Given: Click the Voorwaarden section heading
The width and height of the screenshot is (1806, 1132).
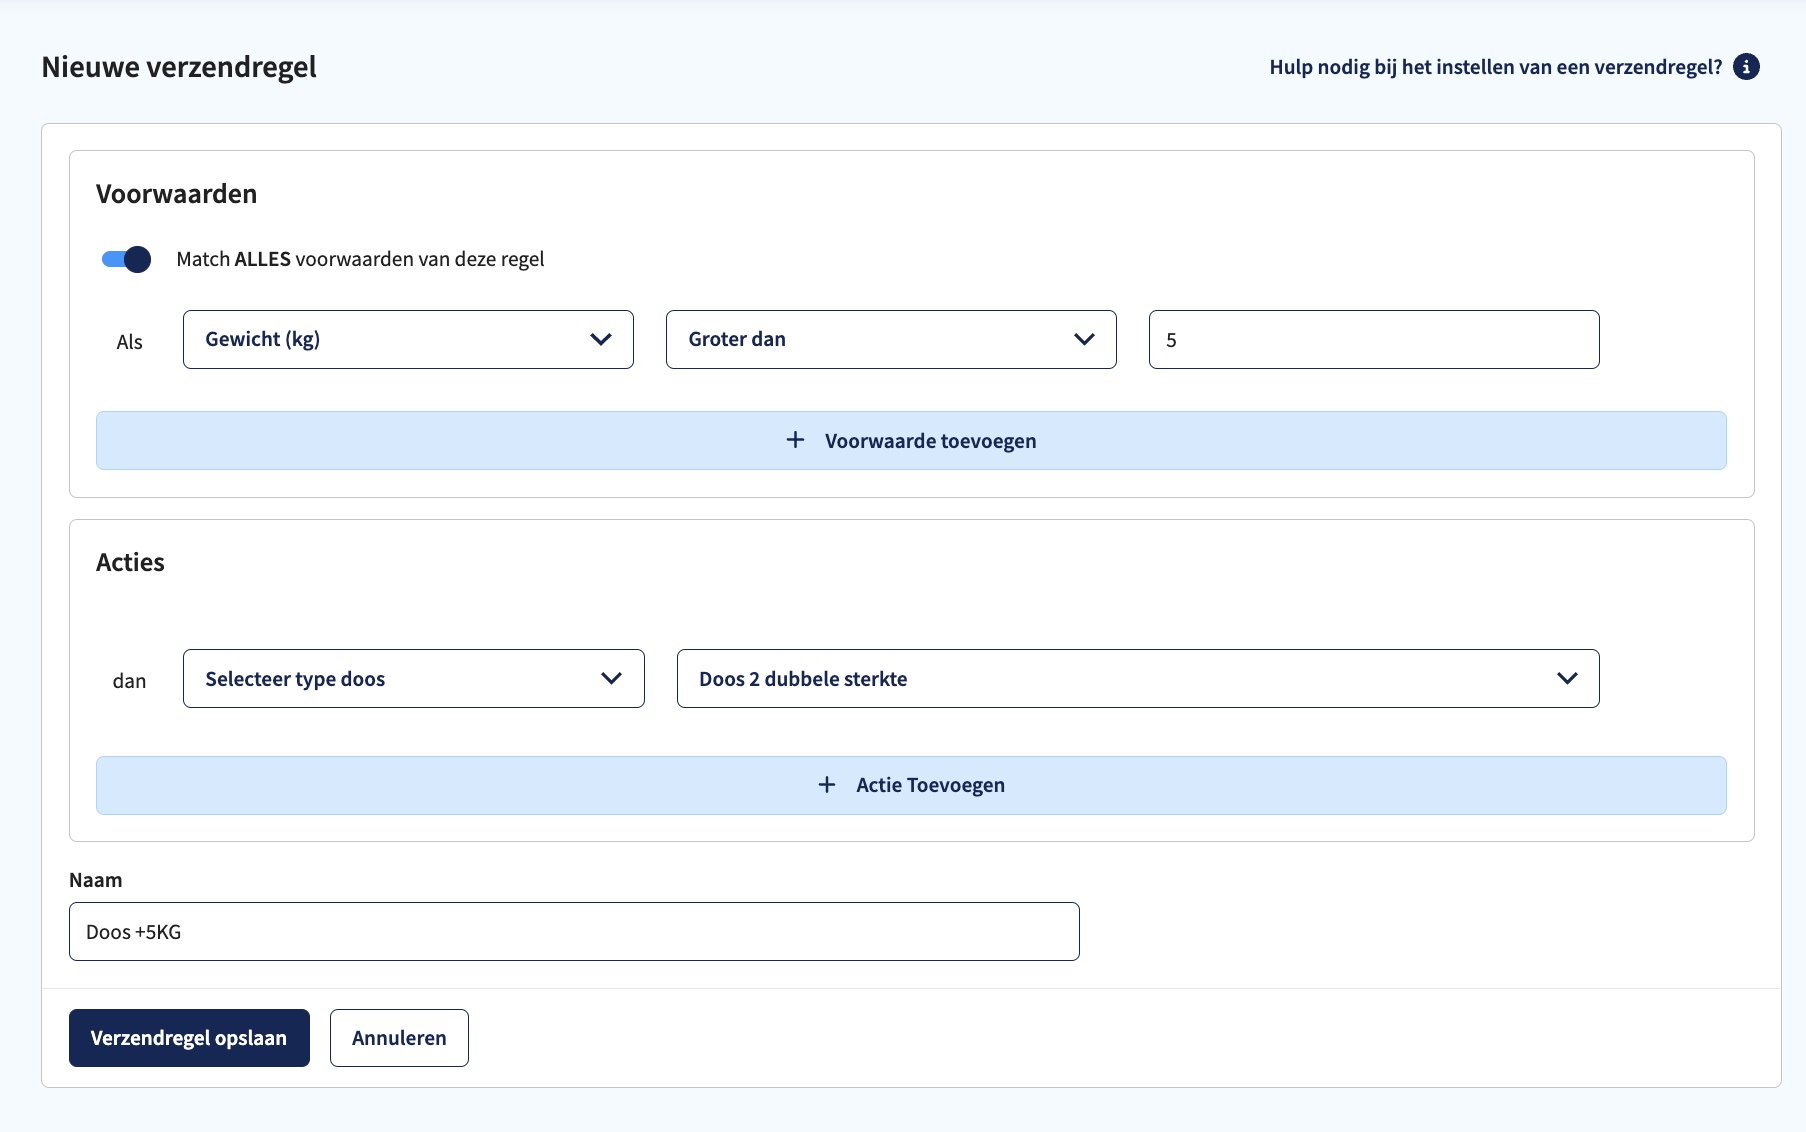Looking at the screenshot, I should point(176,193).
